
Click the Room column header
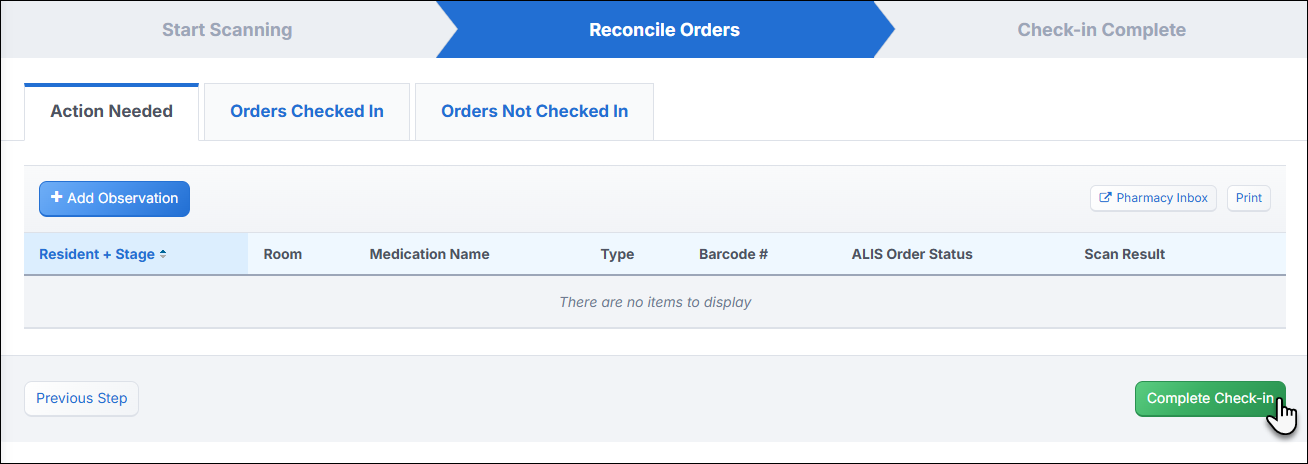coord(283,254)
